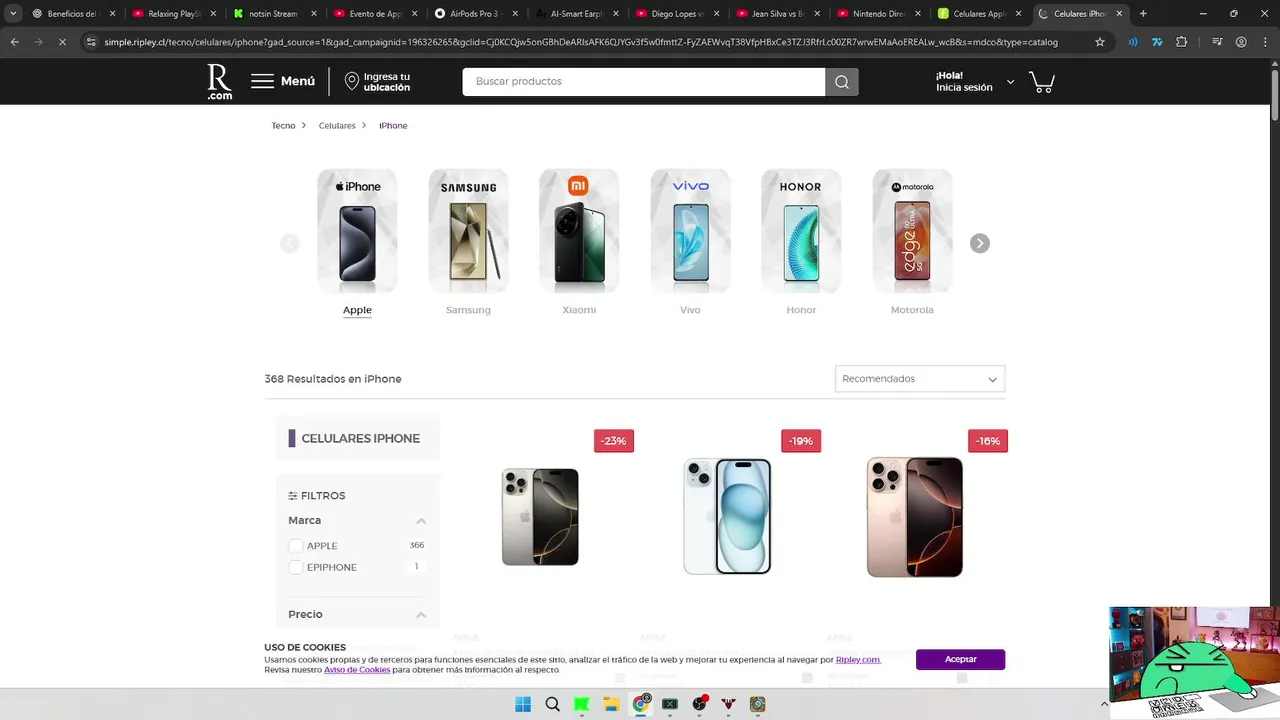Switch to the Relaxing PlayStation browser tab
The width and height of the screenshot is (1280, 720).
(x=173, y=14)
